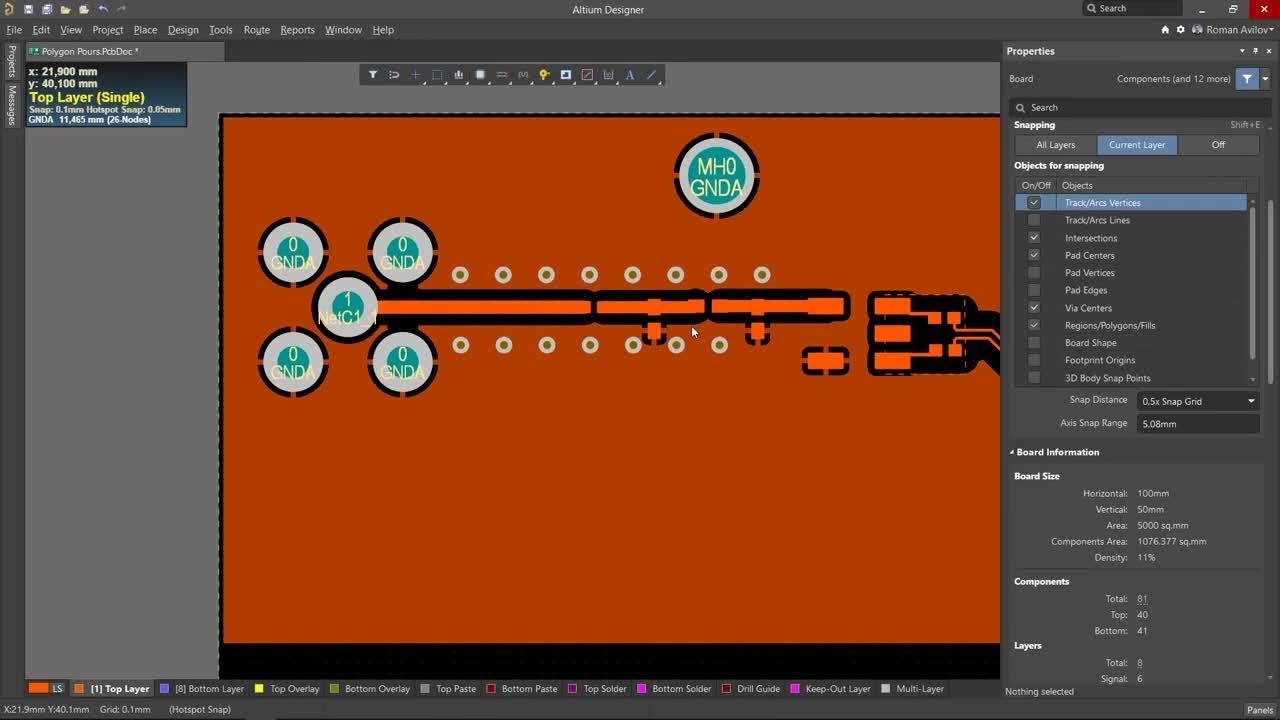Toggle Pad Centers snapping checkbox
Viewport: 1280px width, 720px height.
point(1034,255)
